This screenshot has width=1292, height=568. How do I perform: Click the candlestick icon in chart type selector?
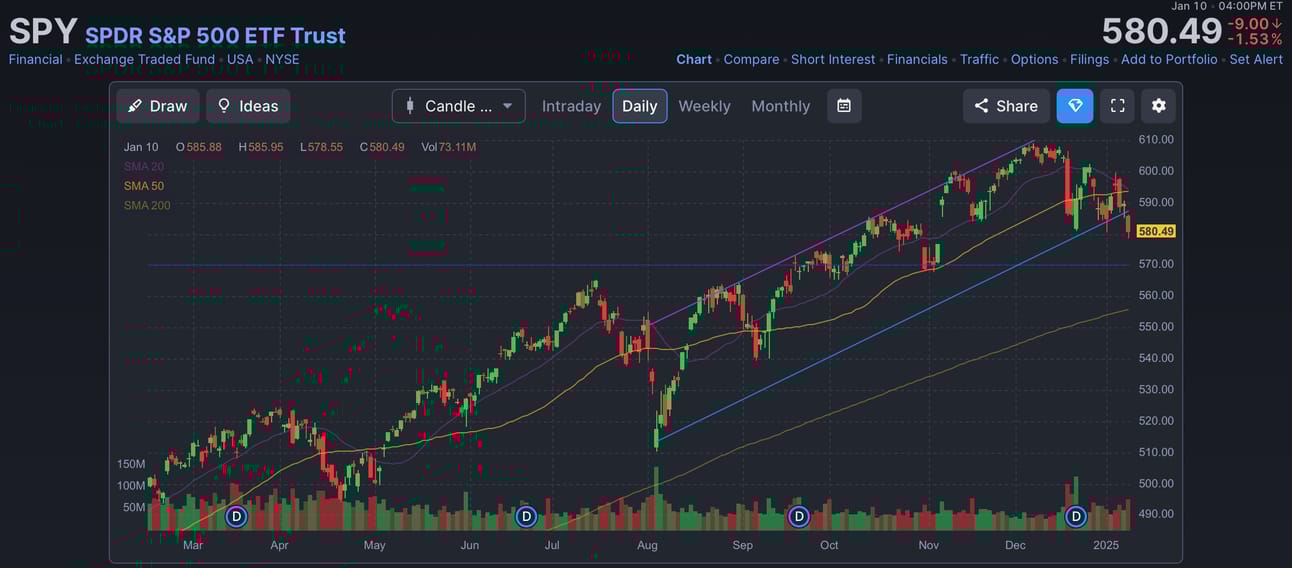coord(410,106)
